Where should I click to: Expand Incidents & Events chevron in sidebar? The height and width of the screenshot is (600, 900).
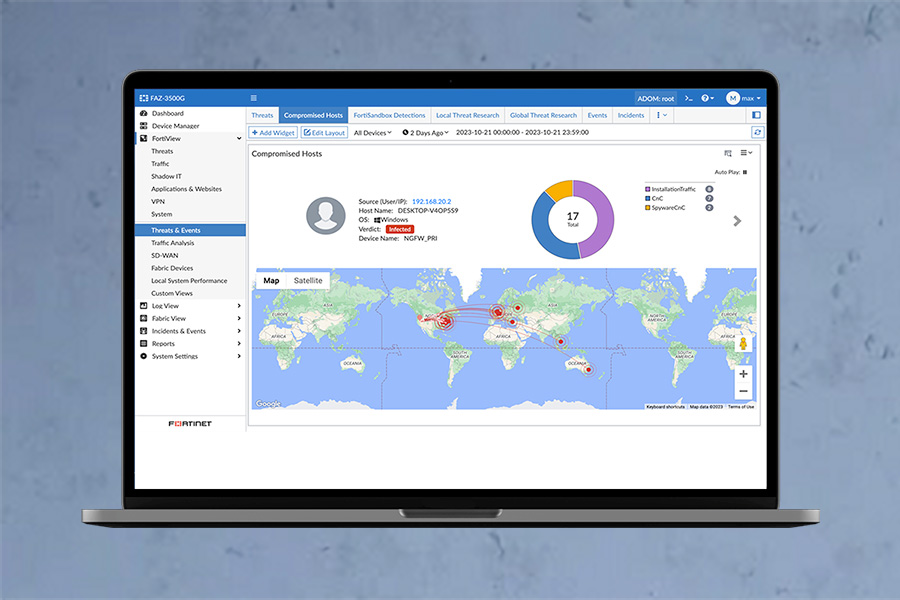(x=239, y=331)
